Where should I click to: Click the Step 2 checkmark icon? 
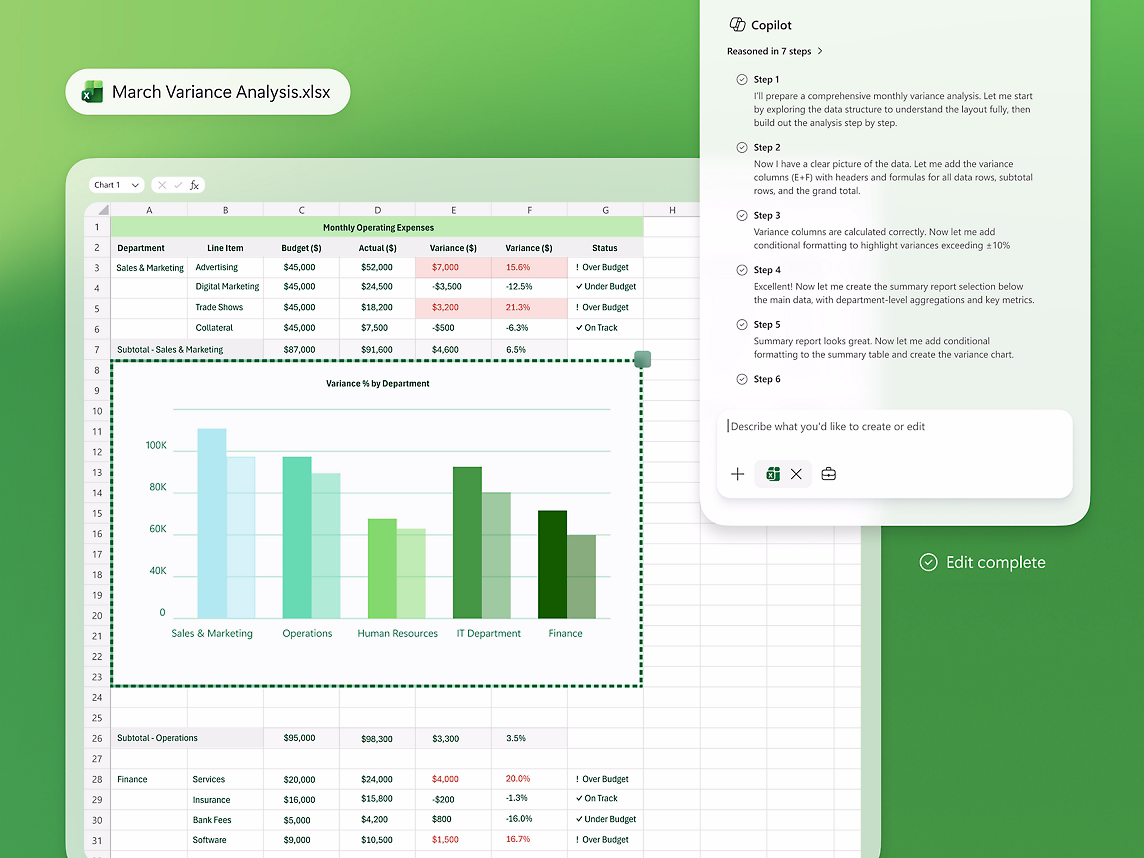(742, 147)
